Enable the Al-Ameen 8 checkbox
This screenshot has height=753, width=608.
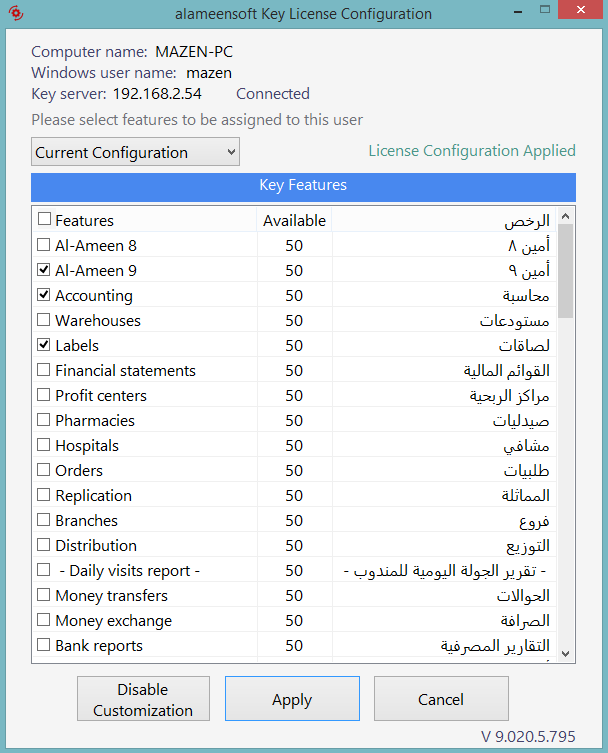[44, 245]
